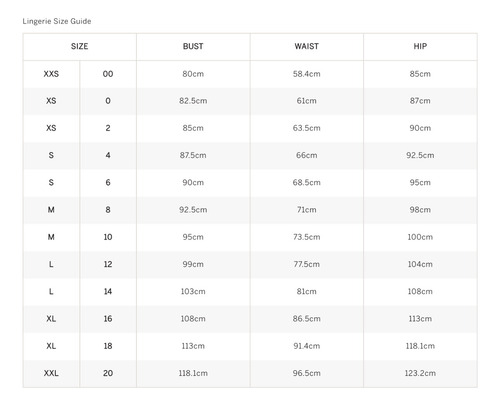Click the 100cm hip value

(x=420, y=237)
